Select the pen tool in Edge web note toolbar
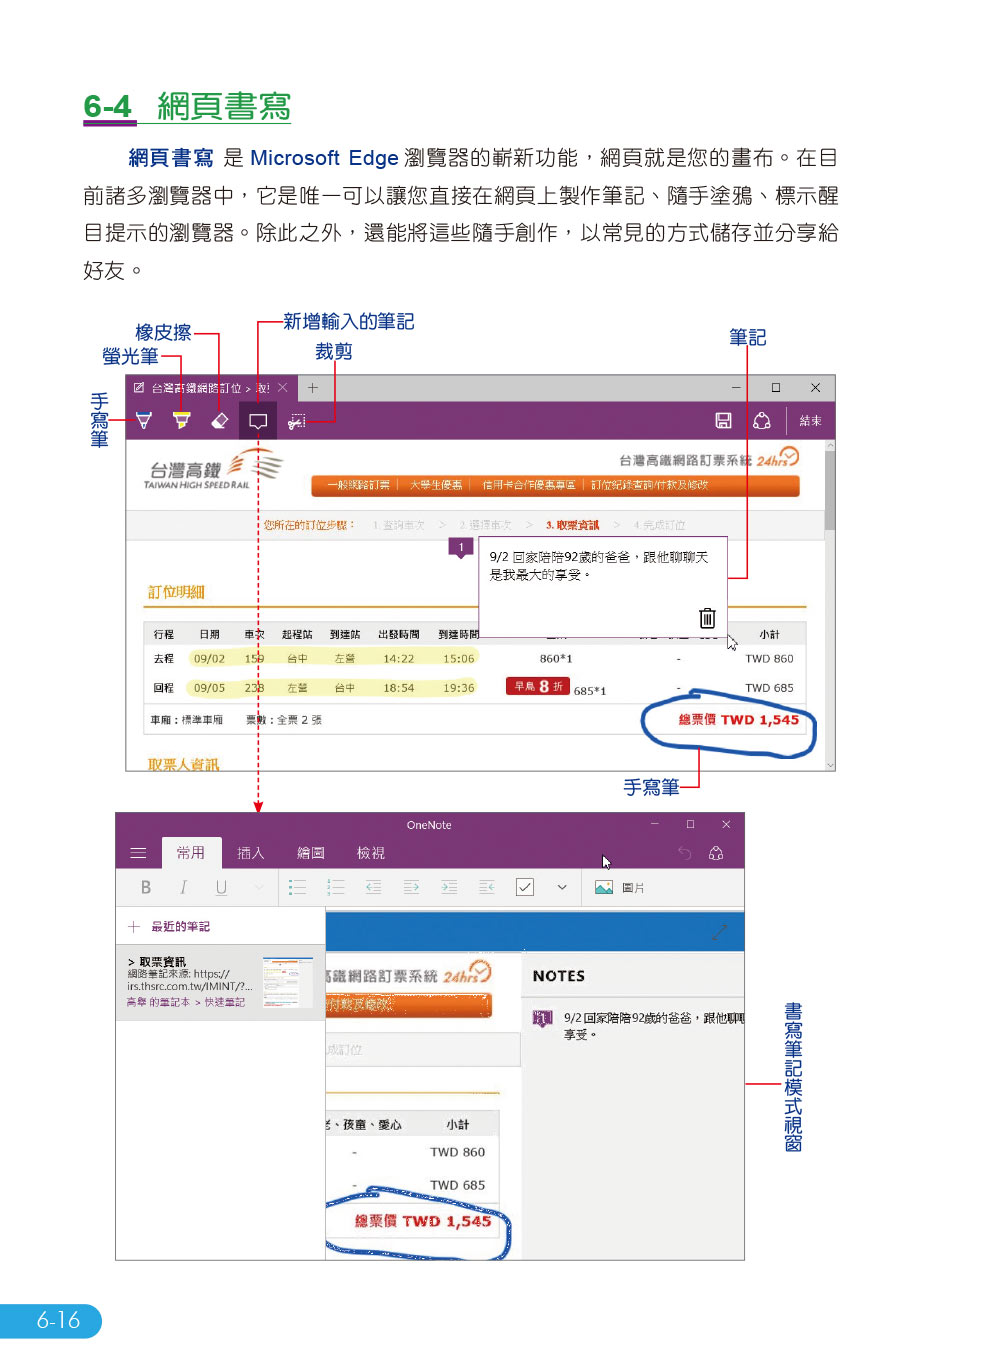1000x1357 pixels. click(143, 421)
